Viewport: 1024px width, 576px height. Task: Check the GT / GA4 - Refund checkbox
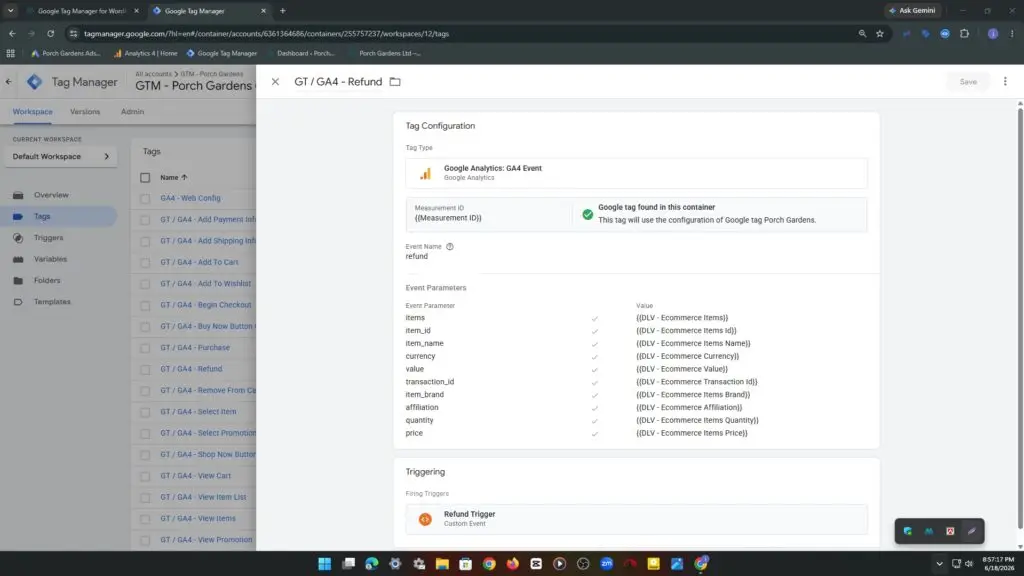click(145, 370)
